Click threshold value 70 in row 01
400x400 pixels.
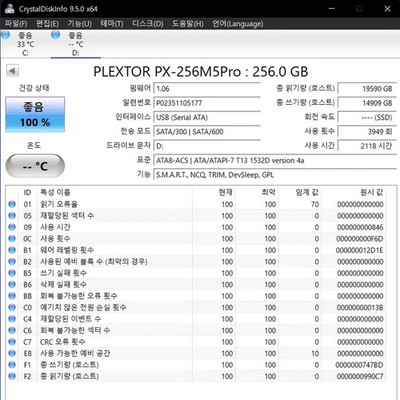click(x=315, y=204)
